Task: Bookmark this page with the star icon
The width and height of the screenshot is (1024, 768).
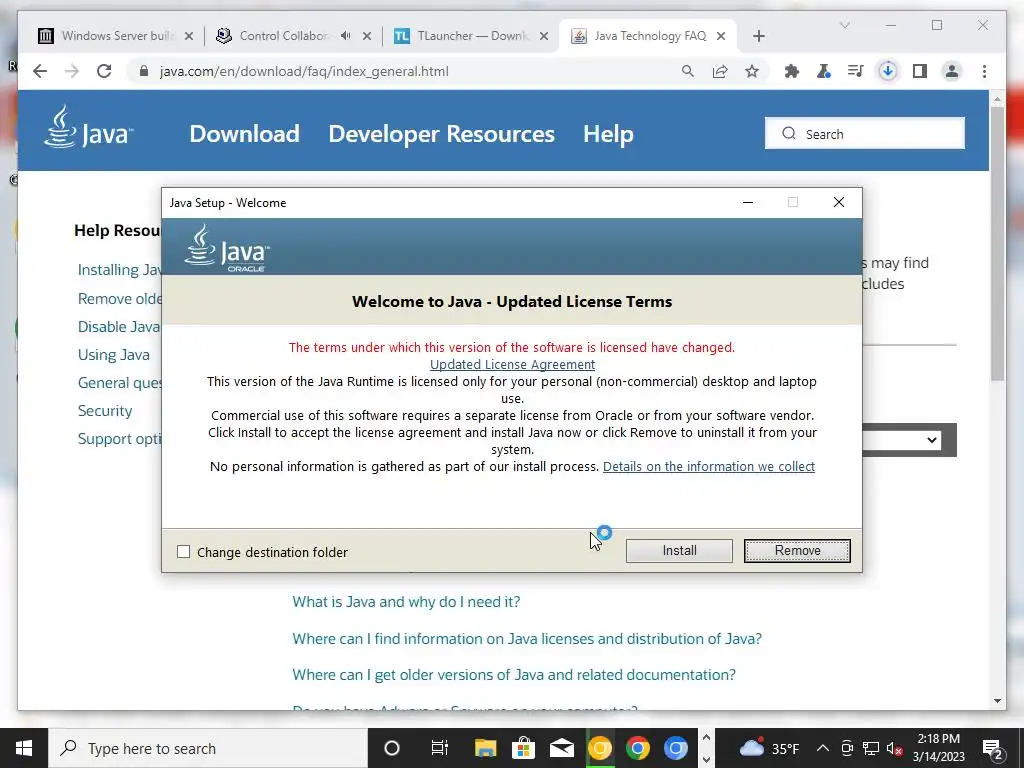Action: click(x=752, y=71)
